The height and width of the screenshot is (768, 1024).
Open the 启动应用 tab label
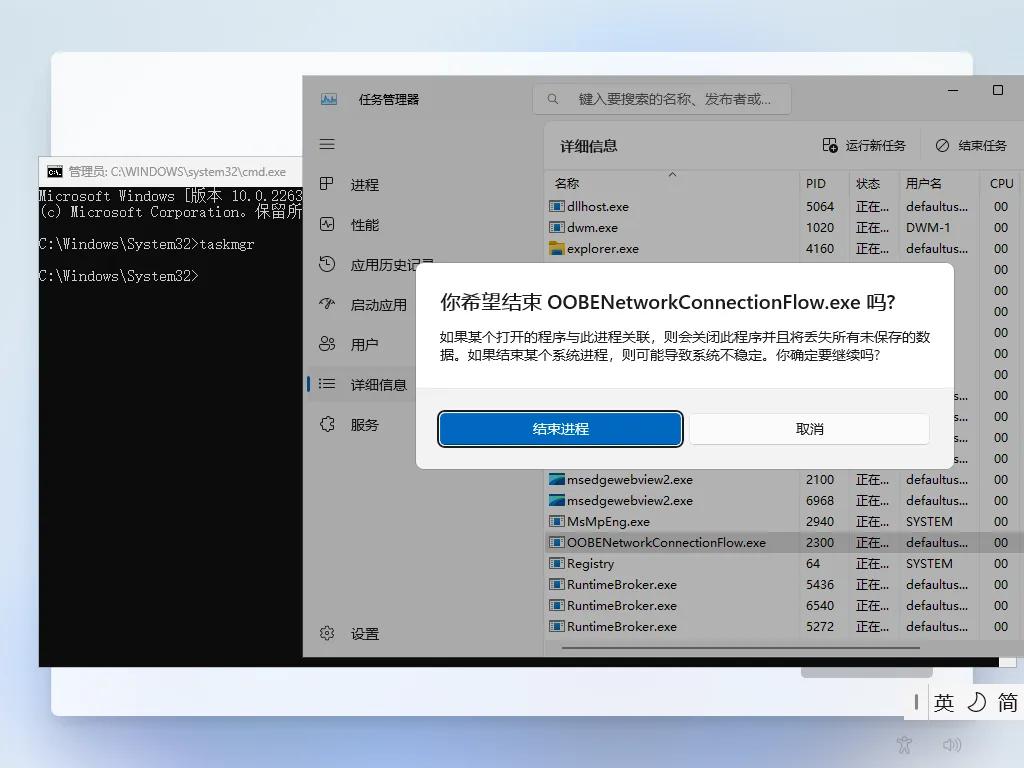[x=379, y=305]
